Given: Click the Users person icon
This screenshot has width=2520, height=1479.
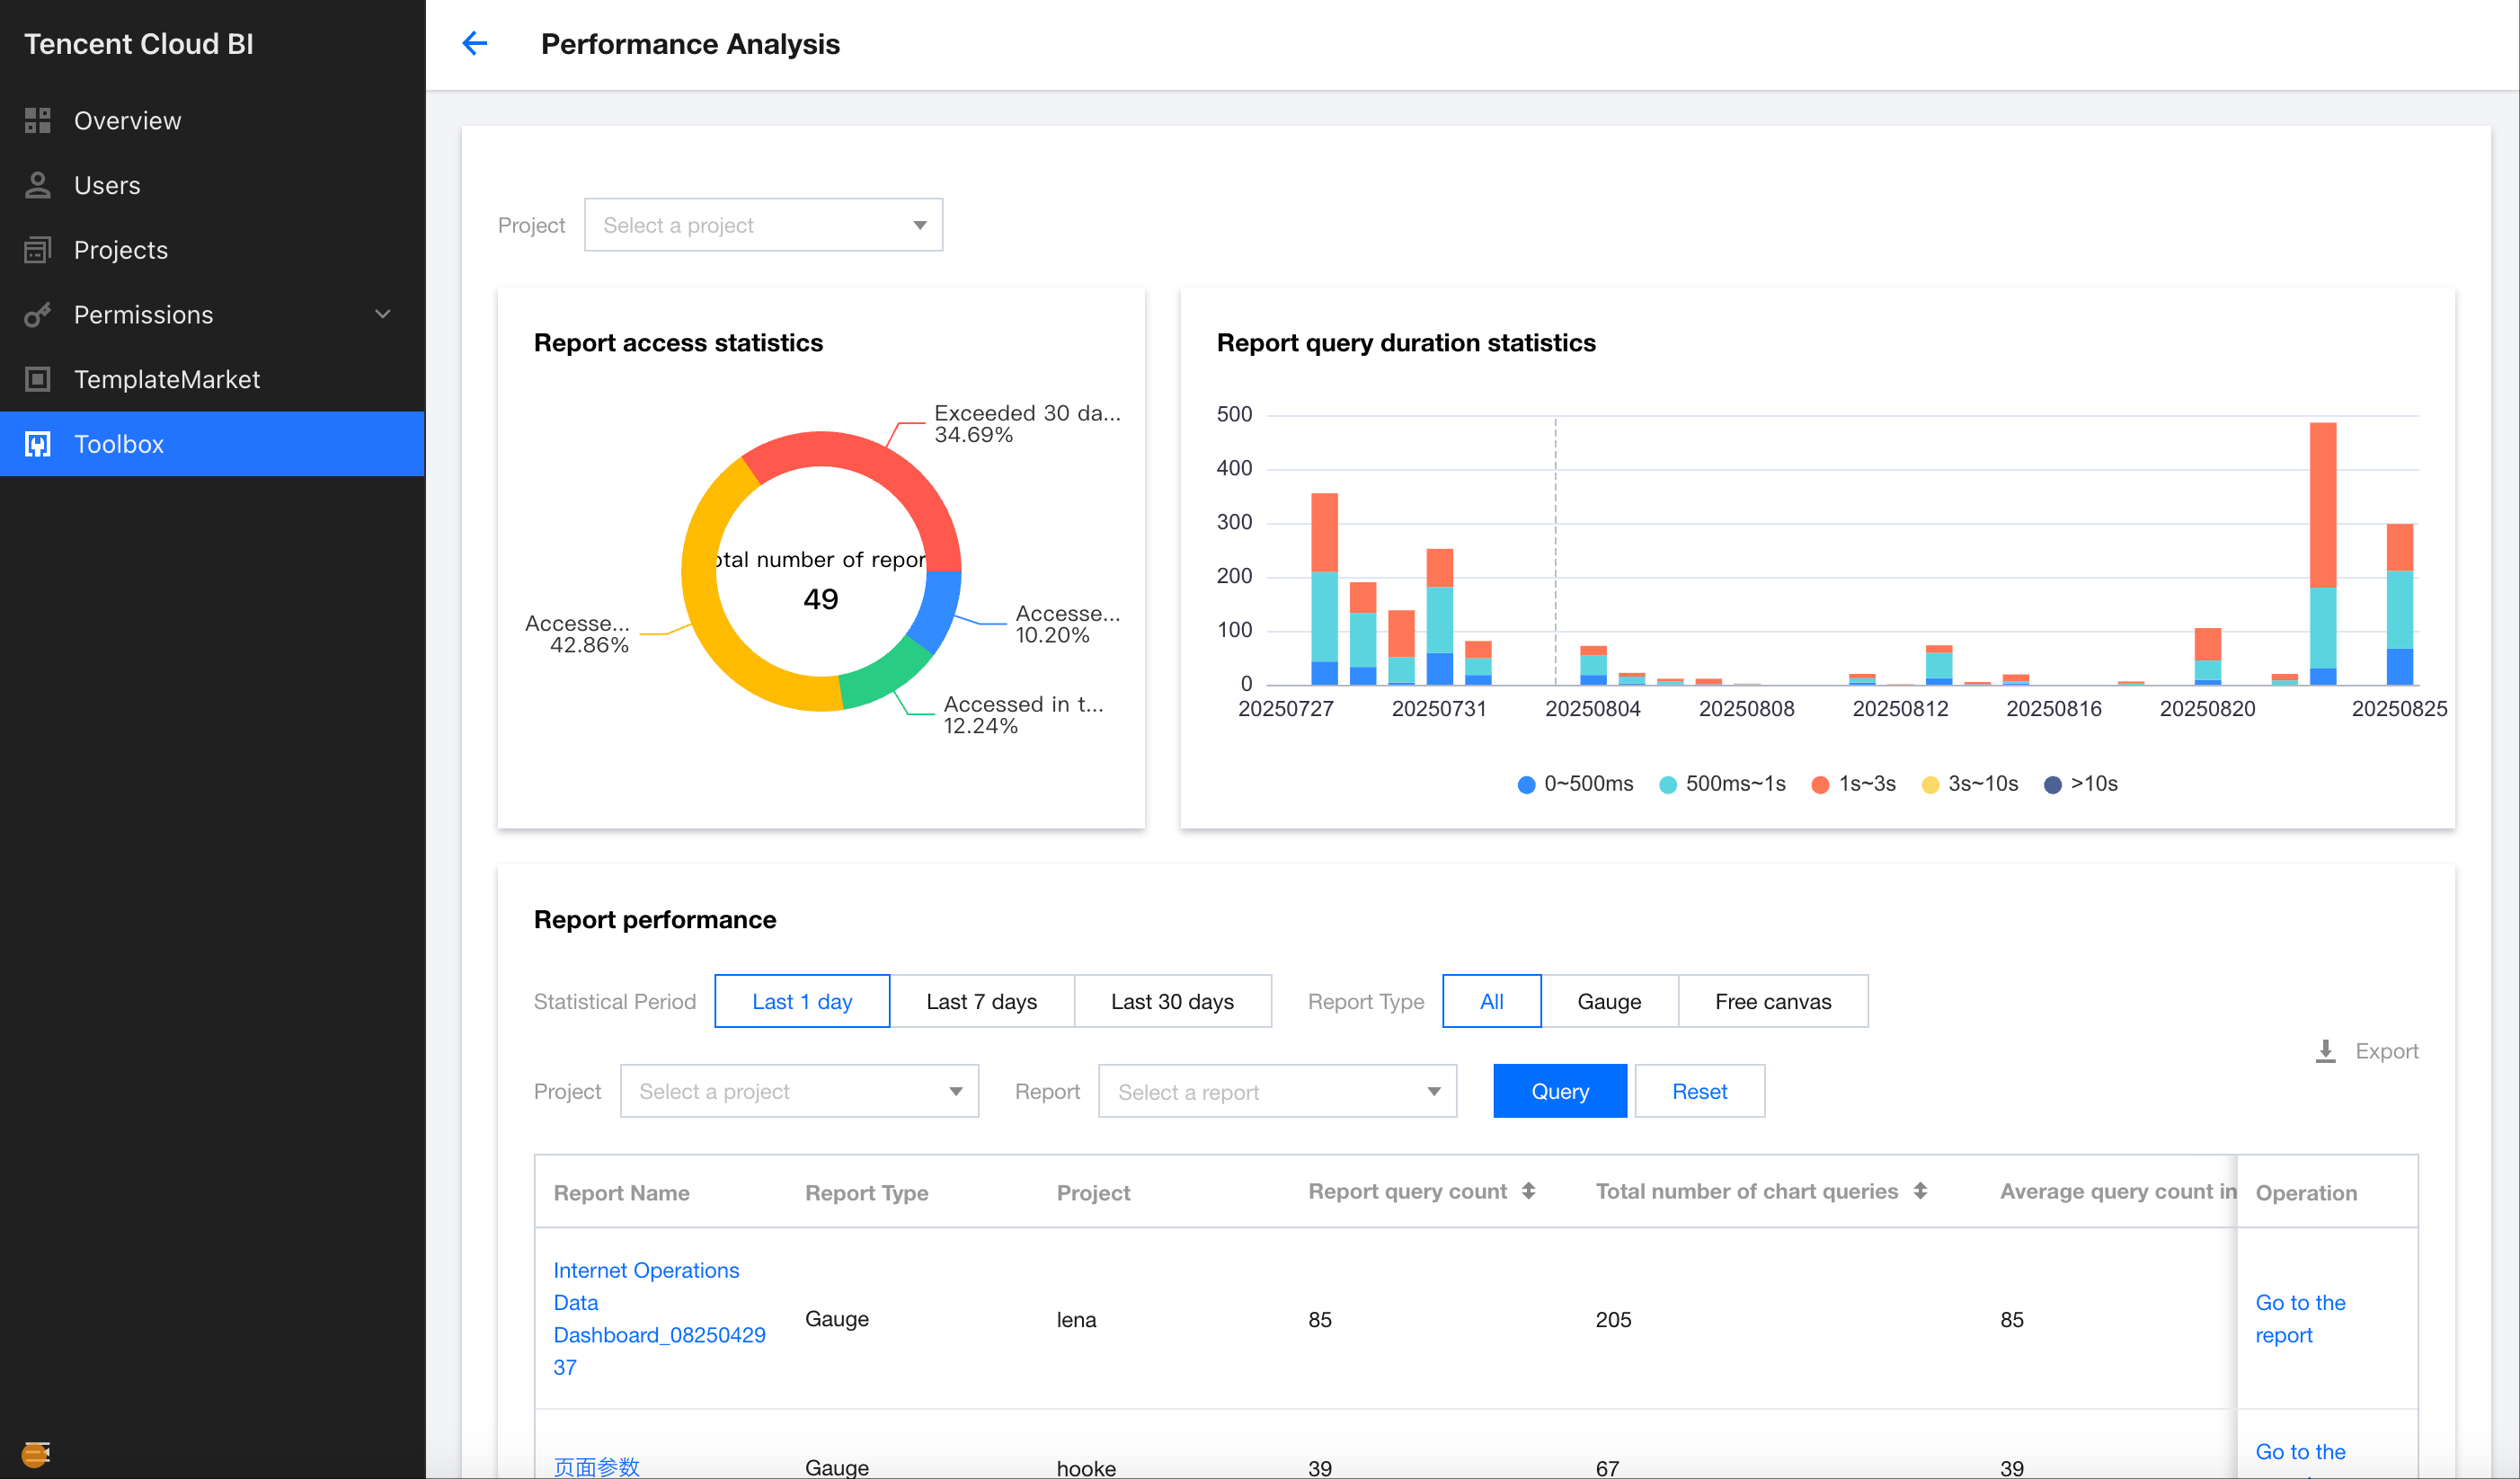Looking at the screenshot, I should (x=38, y=185).
